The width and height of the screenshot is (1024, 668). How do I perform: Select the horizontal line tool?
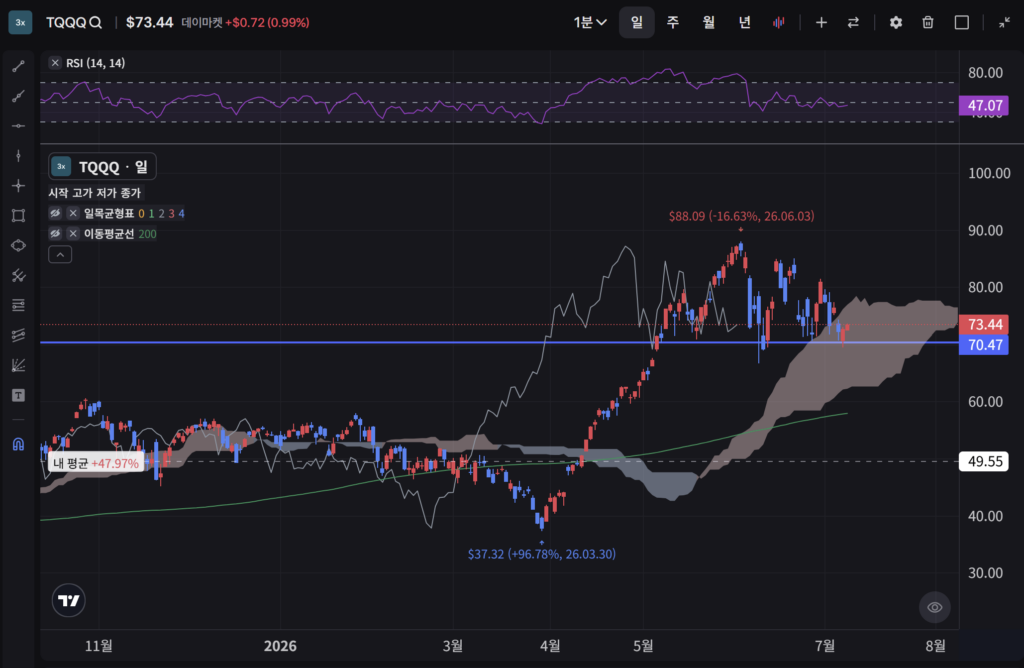pos(18,125)
